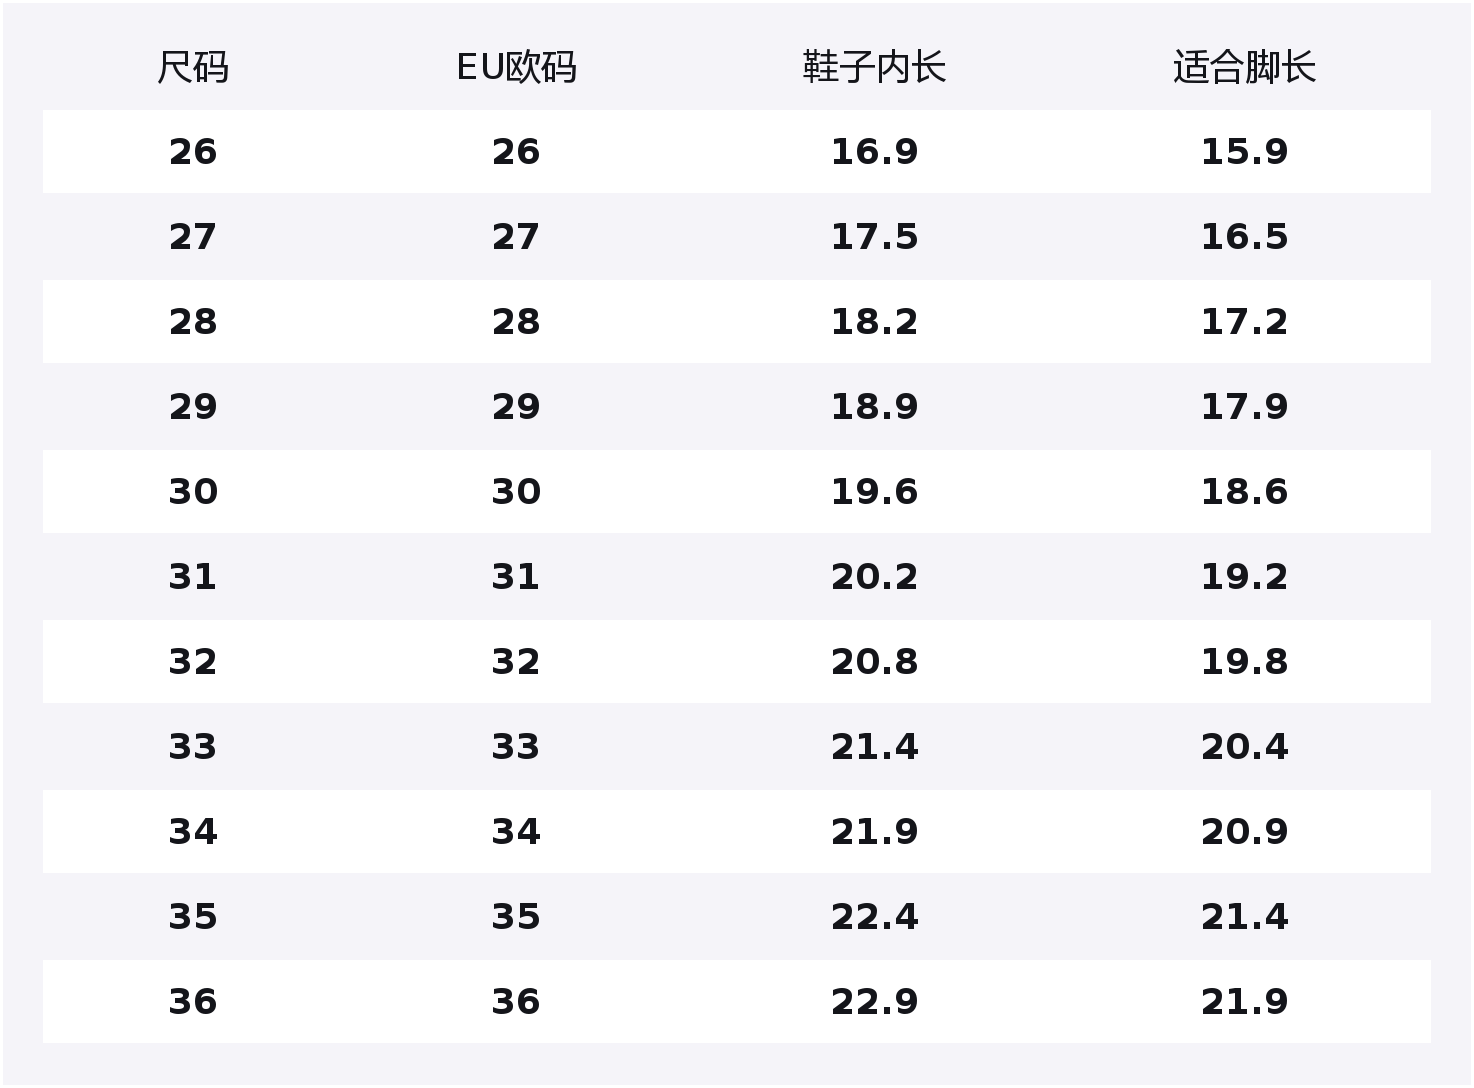Click the 鞋子内长 column header
Viewport: 1474px width, 1088px height.
coord(874,68)
